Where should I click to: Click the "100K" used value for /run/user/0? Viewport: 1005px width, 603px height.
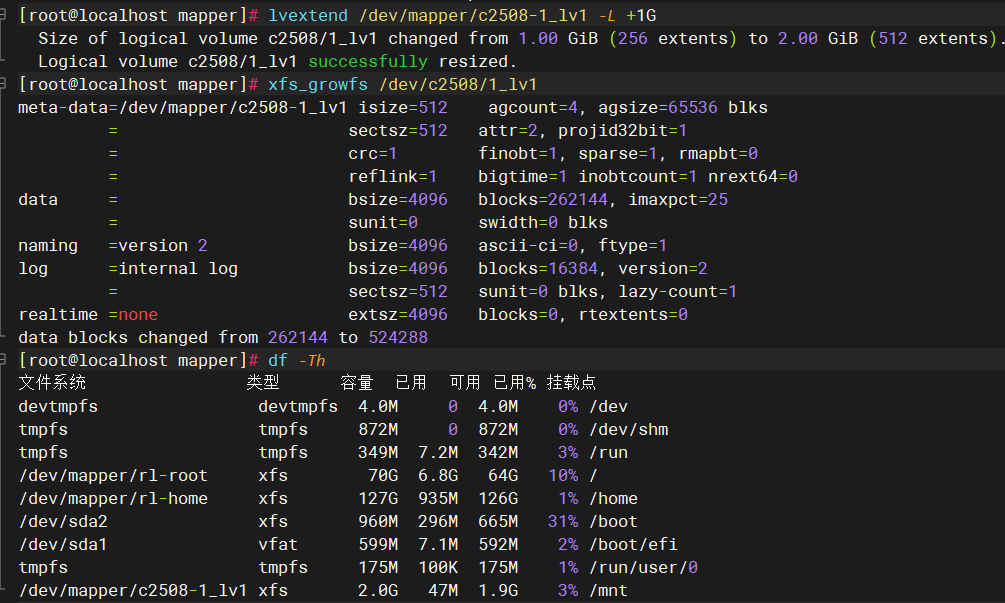(438, 568)
